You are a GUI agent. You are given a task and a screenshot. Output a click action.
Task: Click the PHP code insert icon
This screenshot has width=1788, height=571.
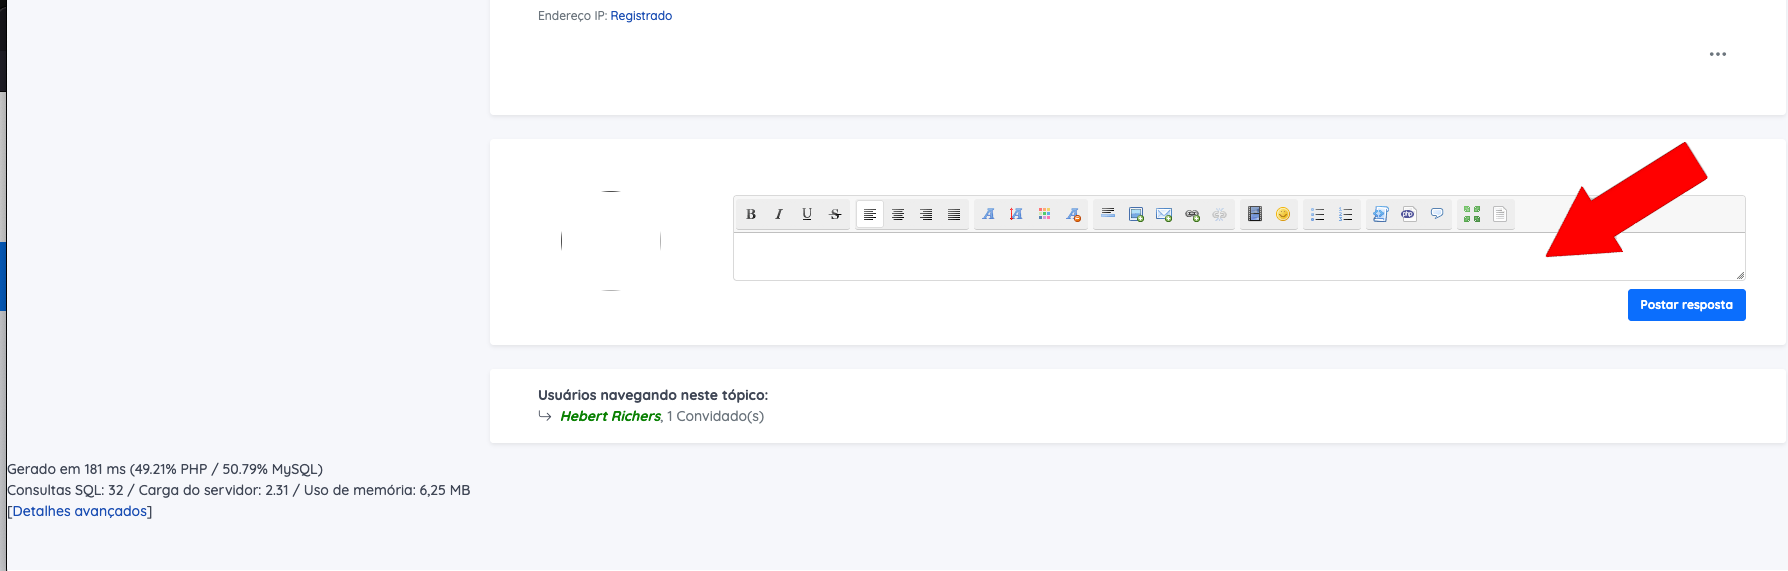(1409, 214)
